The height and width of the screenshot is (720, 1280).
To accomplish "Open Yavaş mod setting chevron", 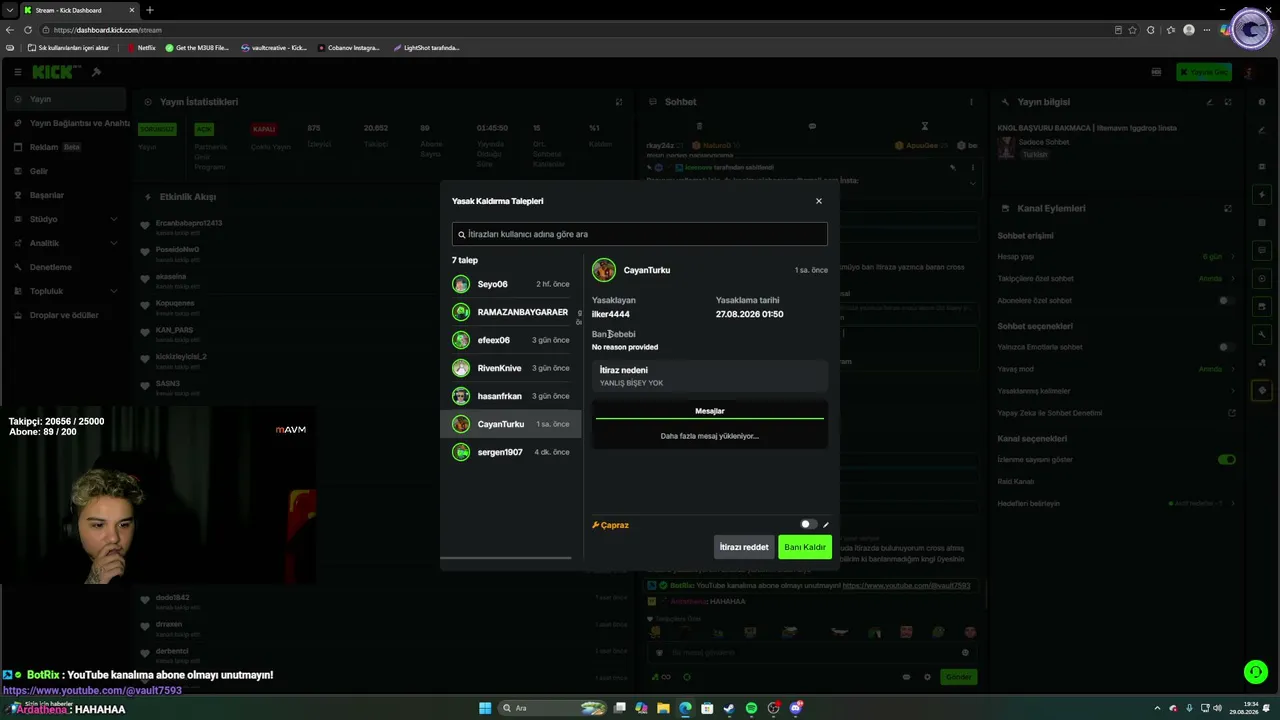I will [x=1232, y=369].
